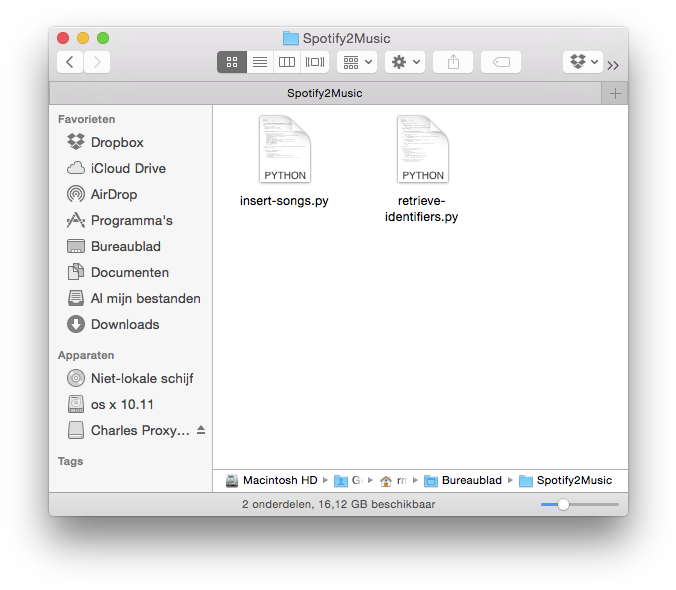This screenshot has width=676, height=590.
Task: Open the arrange items dropdown
Action: pyautogui.click(x=357, y=62)
